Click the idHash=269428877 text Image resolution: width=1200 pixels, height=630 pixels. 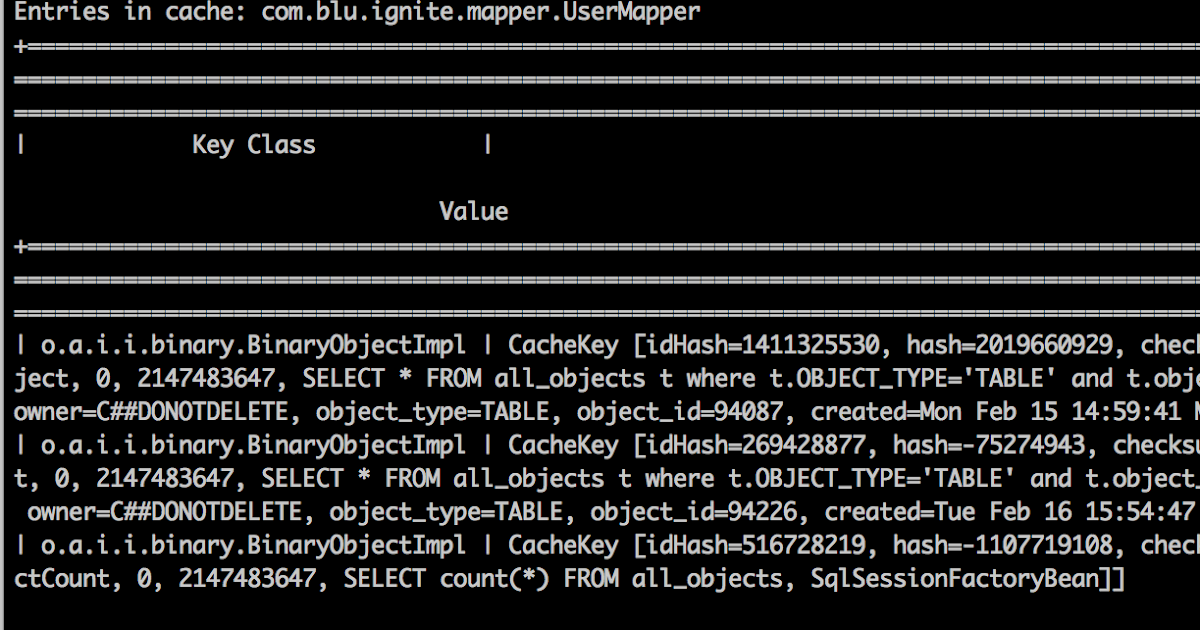point(758,445)
